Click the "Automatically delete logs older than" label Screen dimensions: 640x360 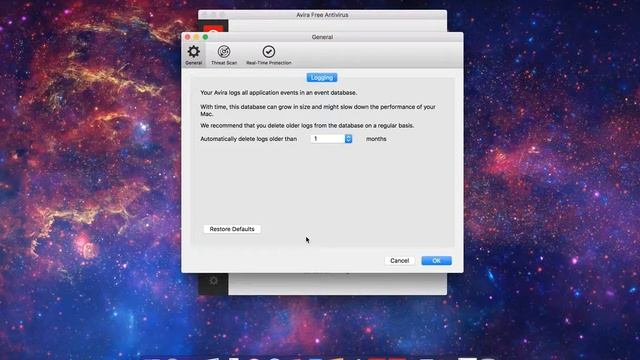coord(249,139)
